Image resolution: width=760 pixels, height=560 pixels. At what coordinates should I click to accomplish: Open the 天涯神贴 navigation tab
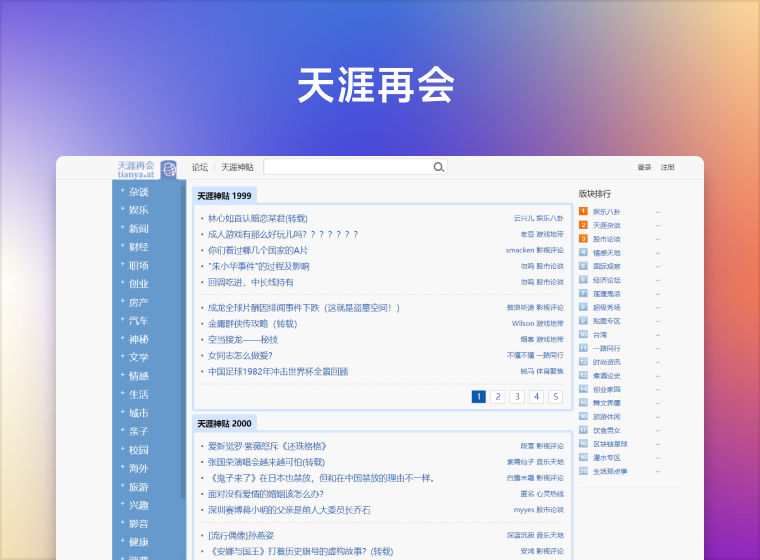pyautogui.click(x=237, y=168)
